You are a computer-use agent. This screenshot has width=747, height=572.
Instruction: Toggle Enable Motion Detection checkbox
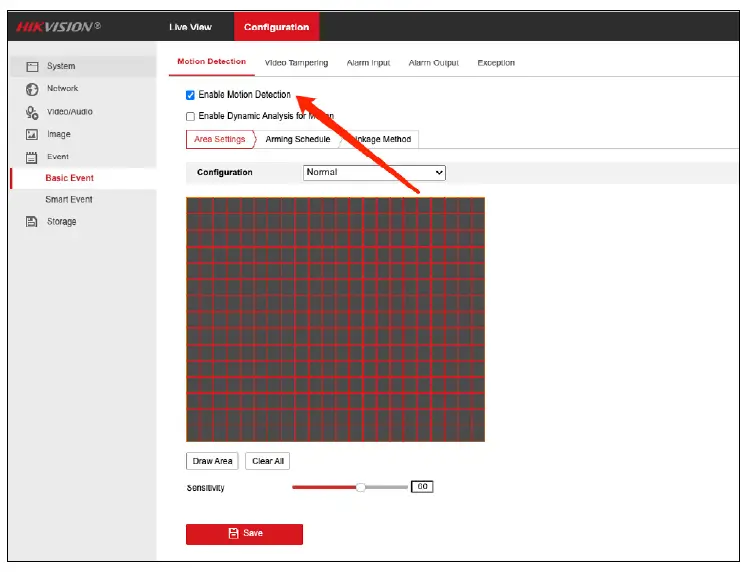tap(190, 95)
